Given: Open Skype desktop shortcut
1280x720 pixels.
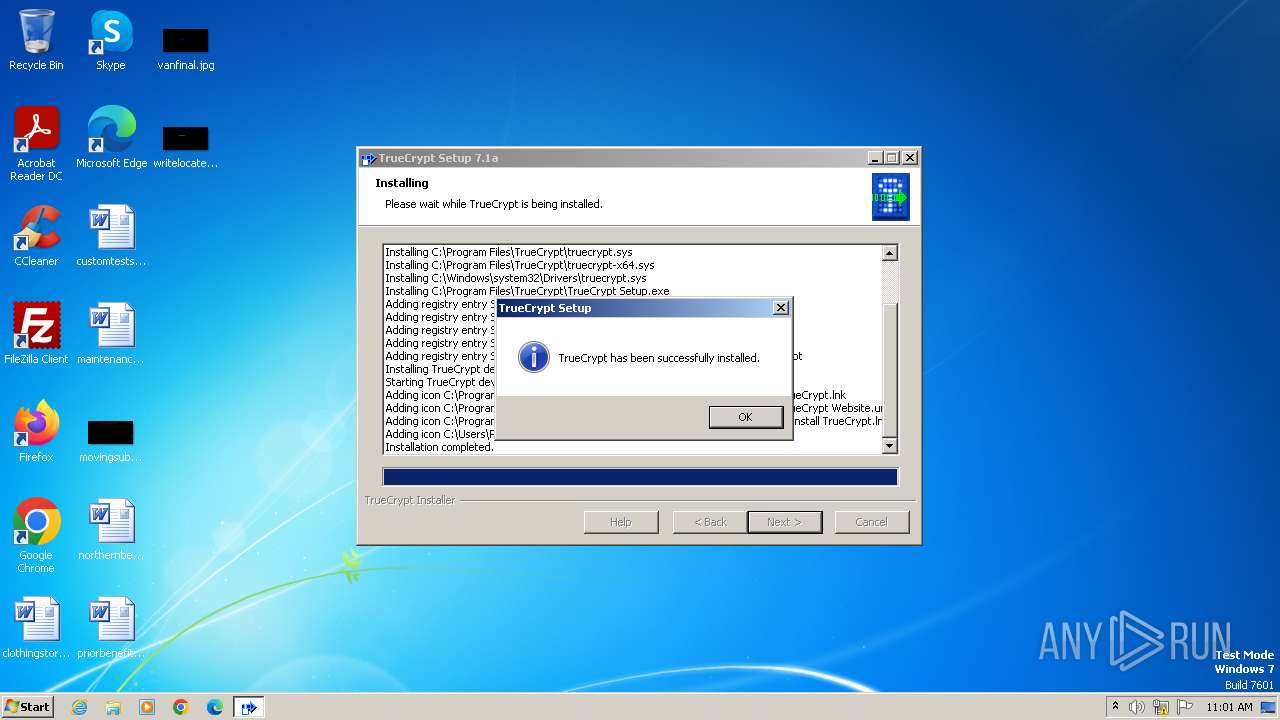Looking at the screenshot, I should [110, 40].
